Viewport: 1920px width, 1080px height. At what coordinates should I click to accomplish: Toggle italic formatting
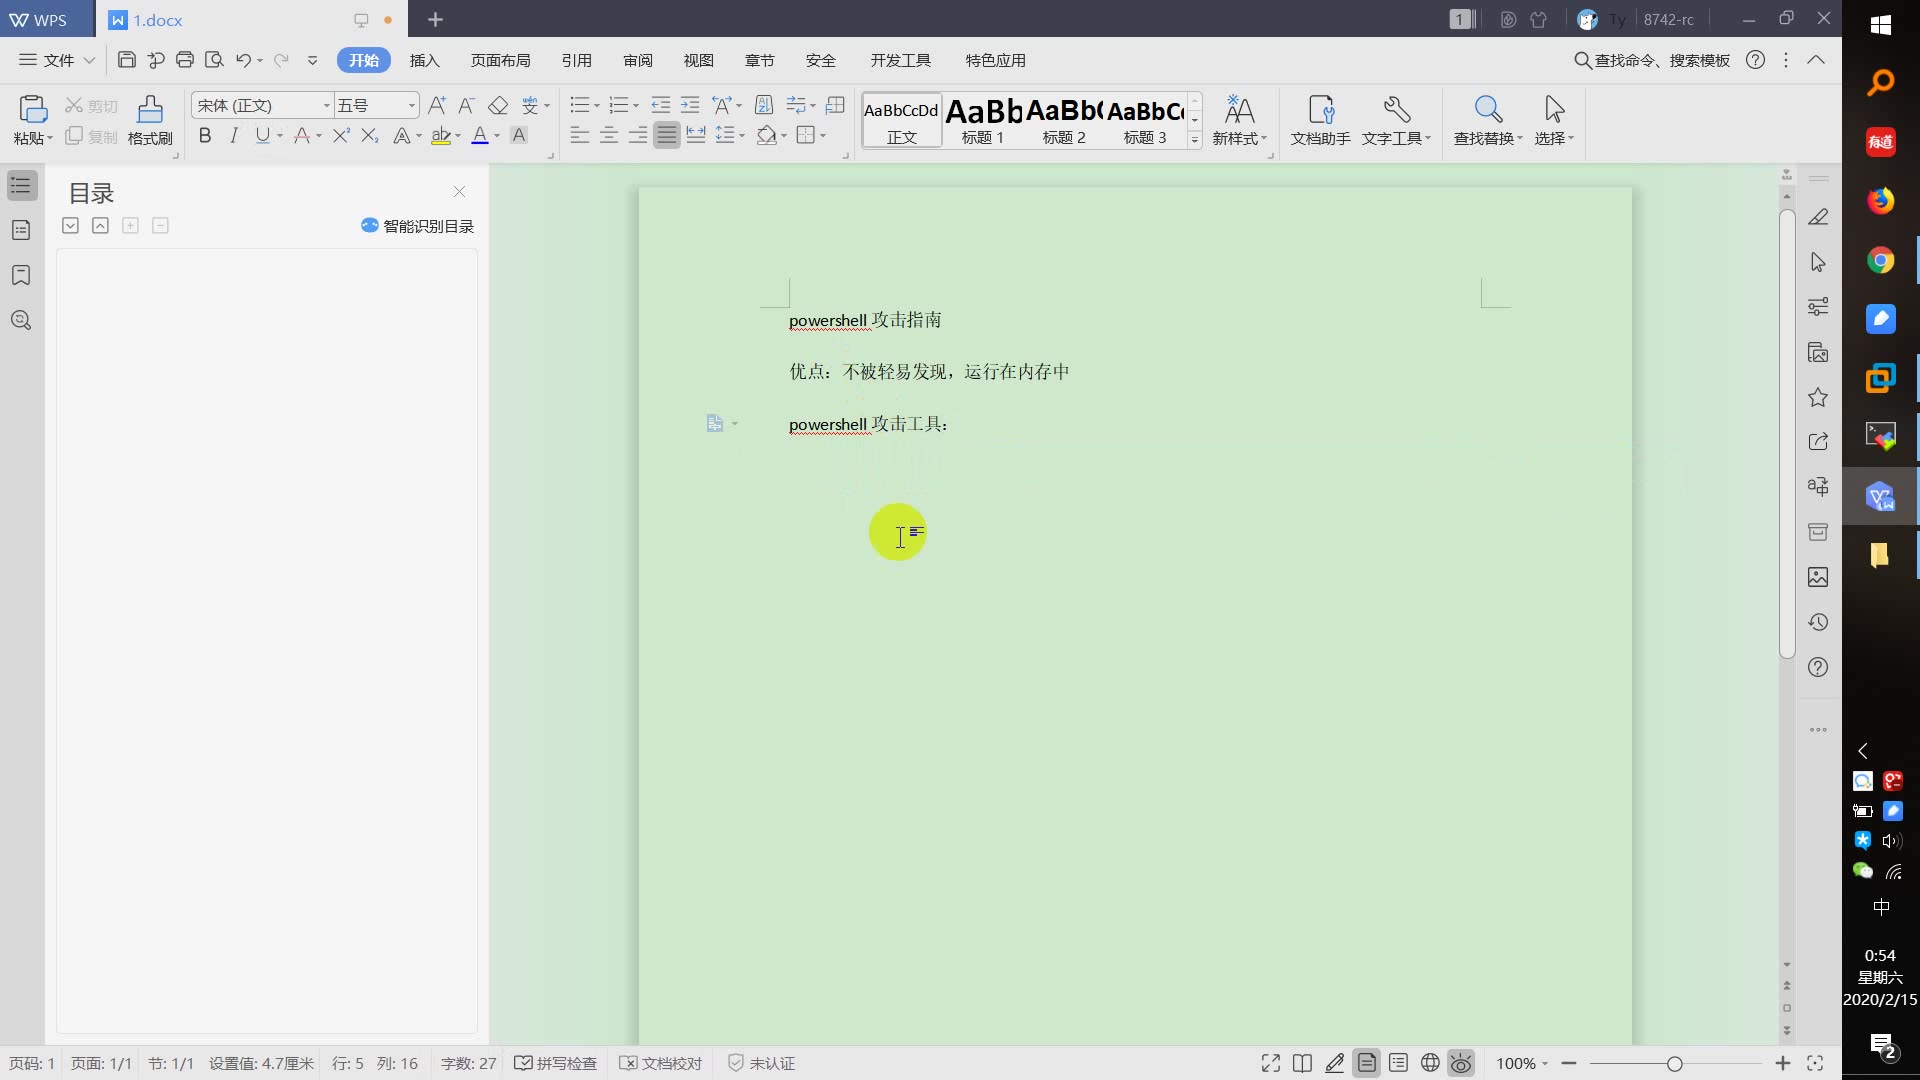tap(234, 136)
